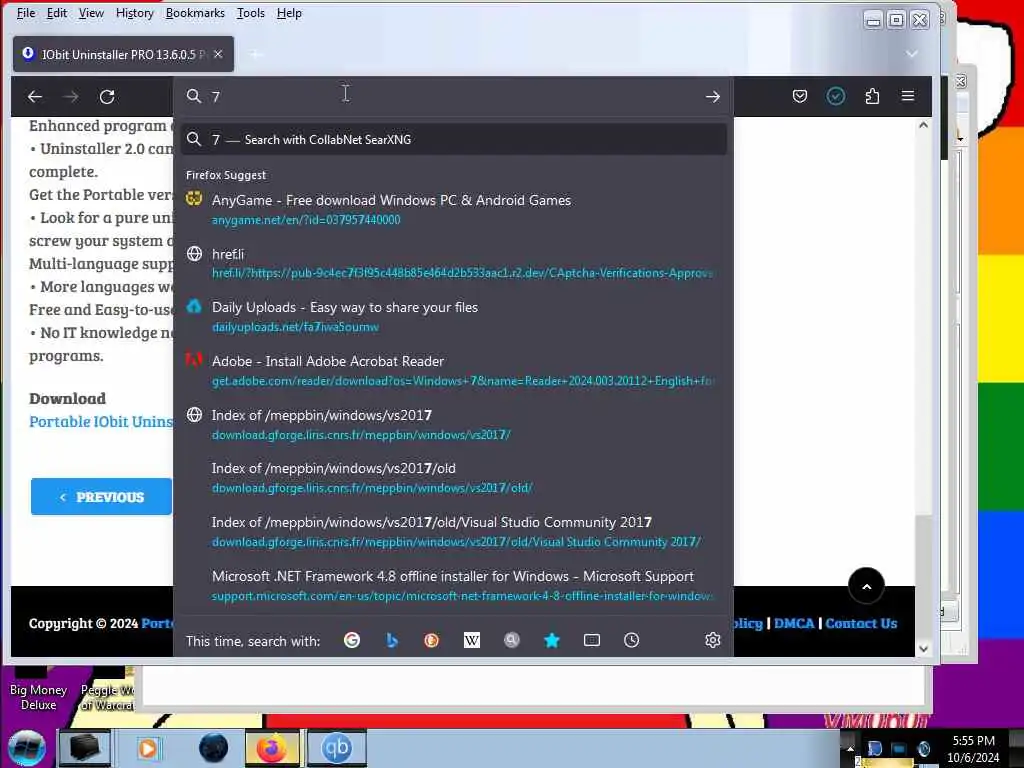Search in Bookmarks using star icon
The image size is (1024, 768).
pos(552,641)
